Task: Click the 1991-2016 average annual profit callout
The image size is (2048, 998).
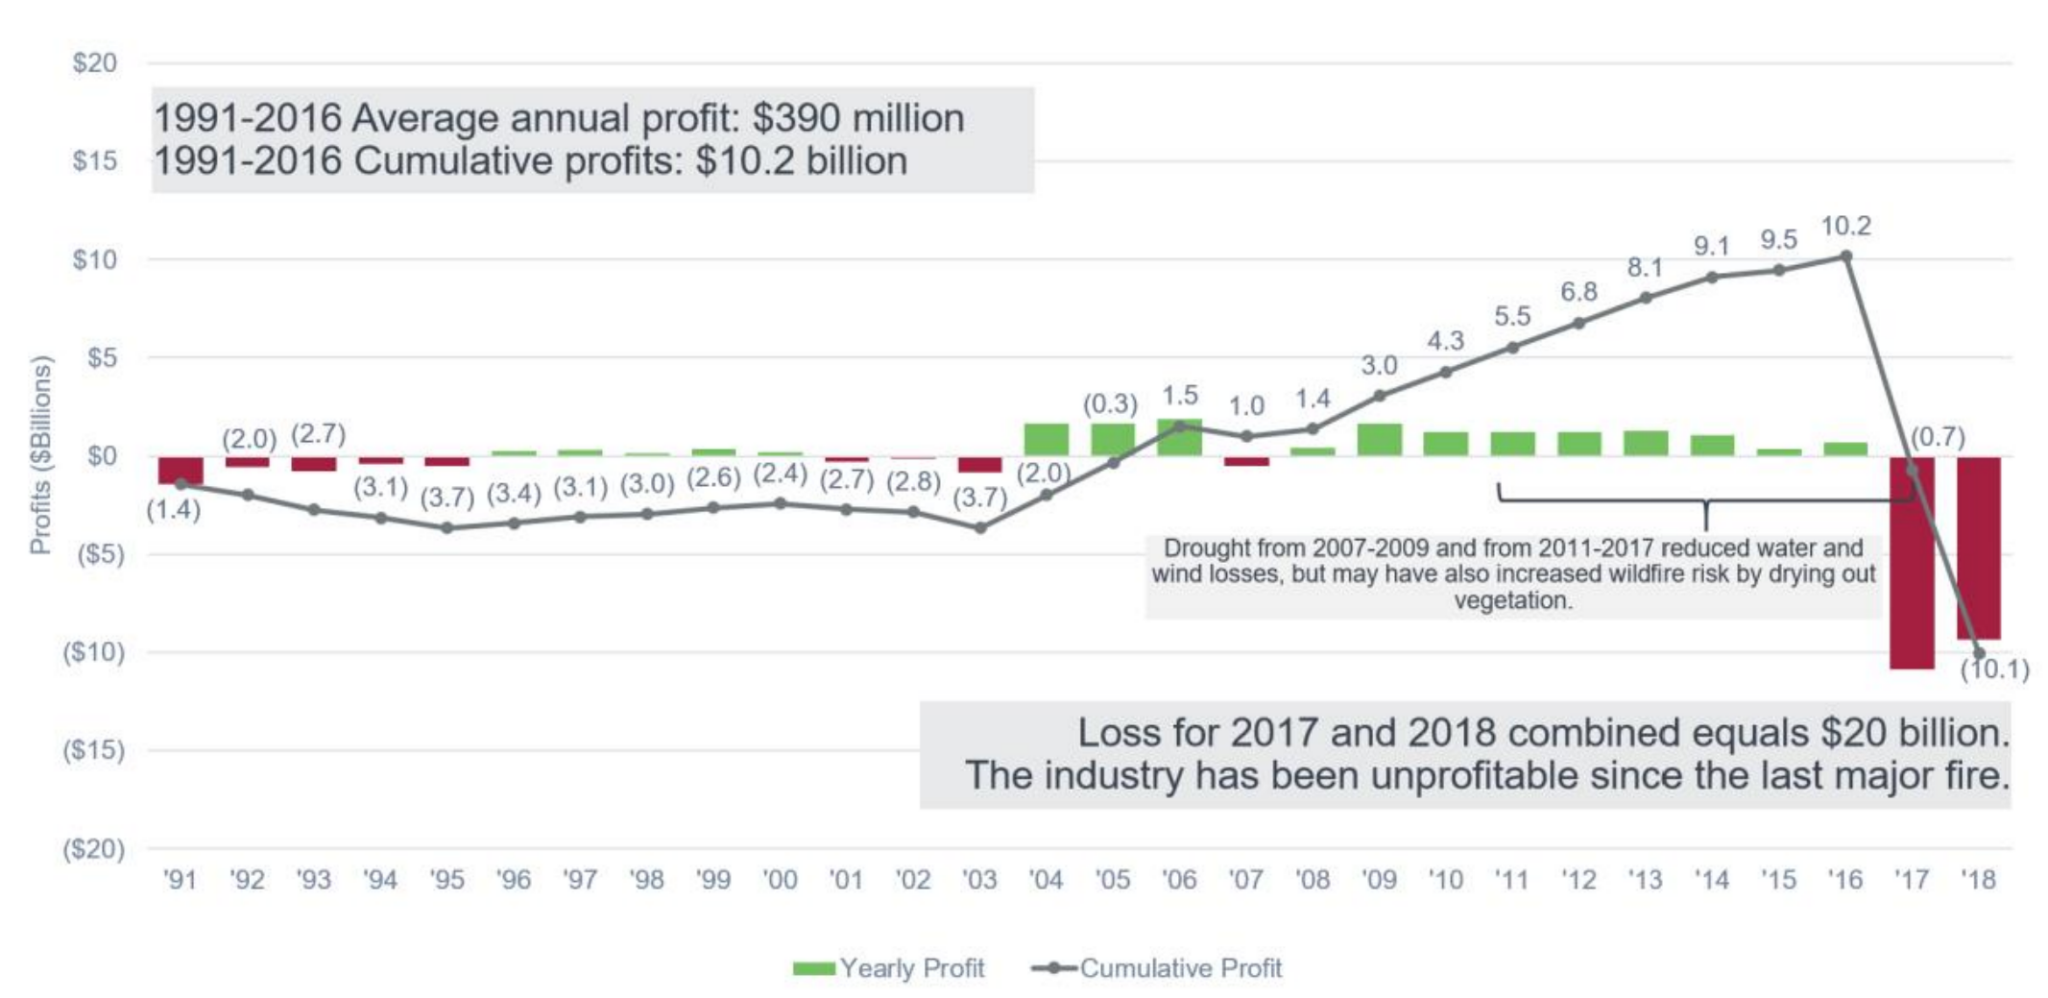Action: tap(592, 139)
